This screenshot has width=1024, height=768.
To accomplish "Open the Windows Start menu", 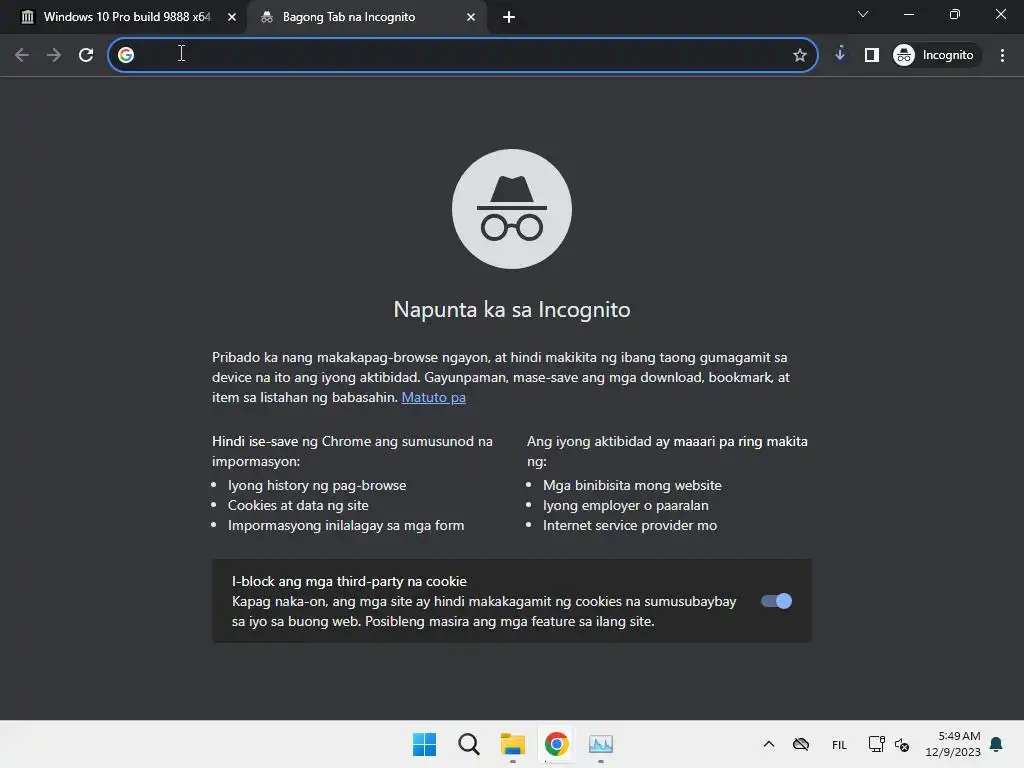I will pyautogui.click(x=424, y=744).
